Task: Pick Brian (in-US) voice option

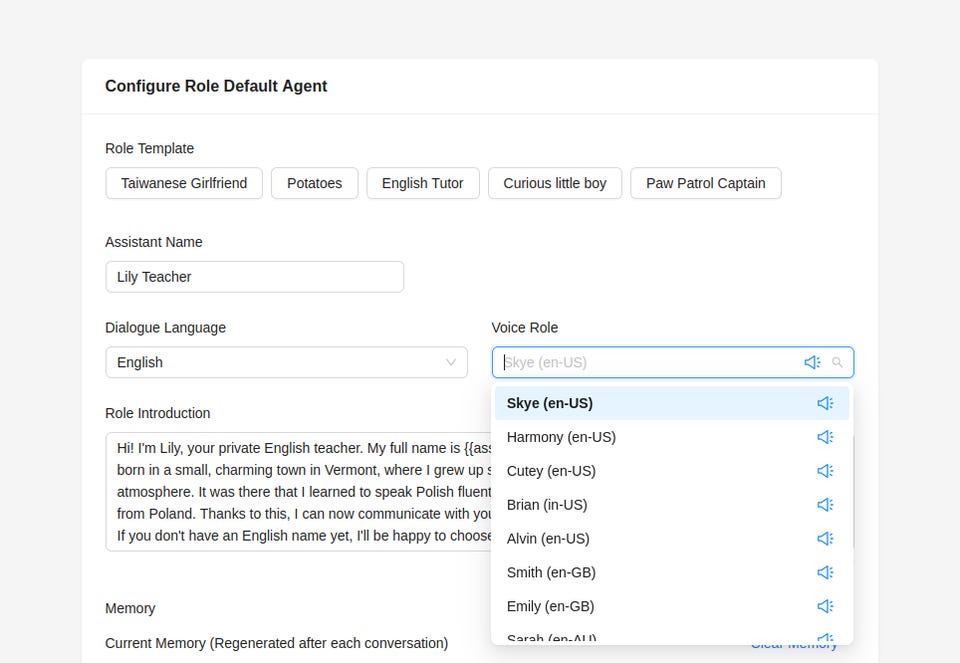Action: click(672, 504)
